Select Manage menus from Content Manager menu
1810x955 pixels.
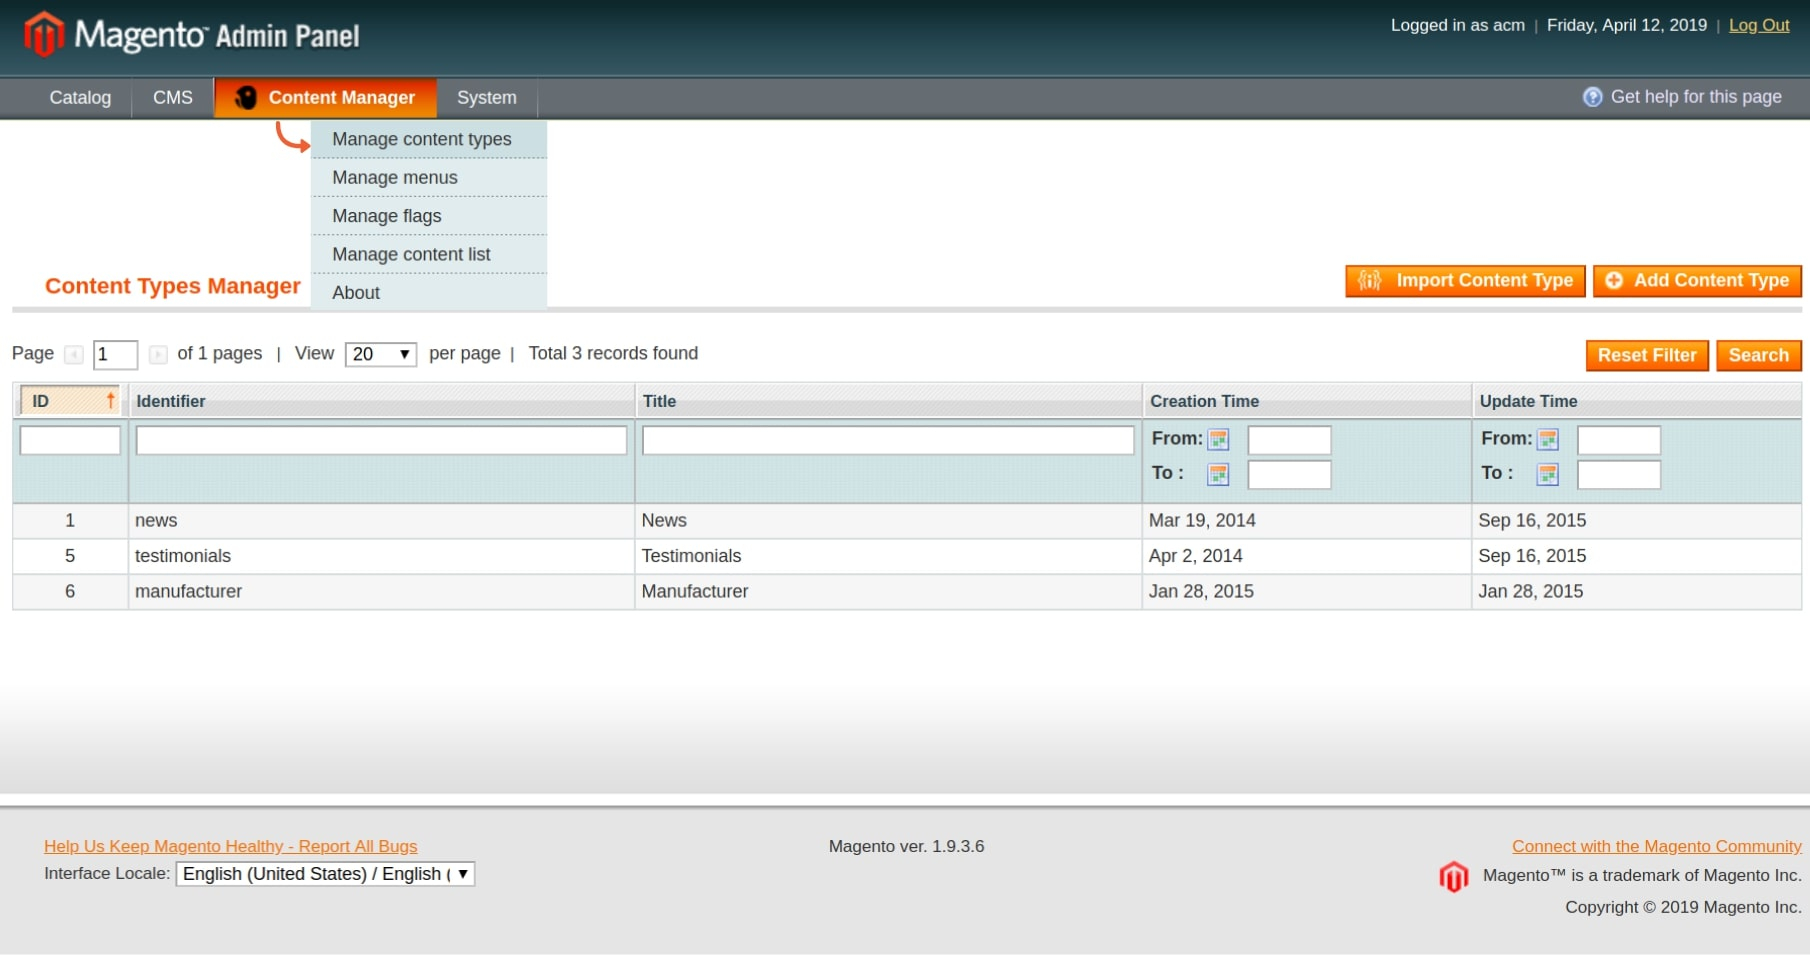click(395, 178)
